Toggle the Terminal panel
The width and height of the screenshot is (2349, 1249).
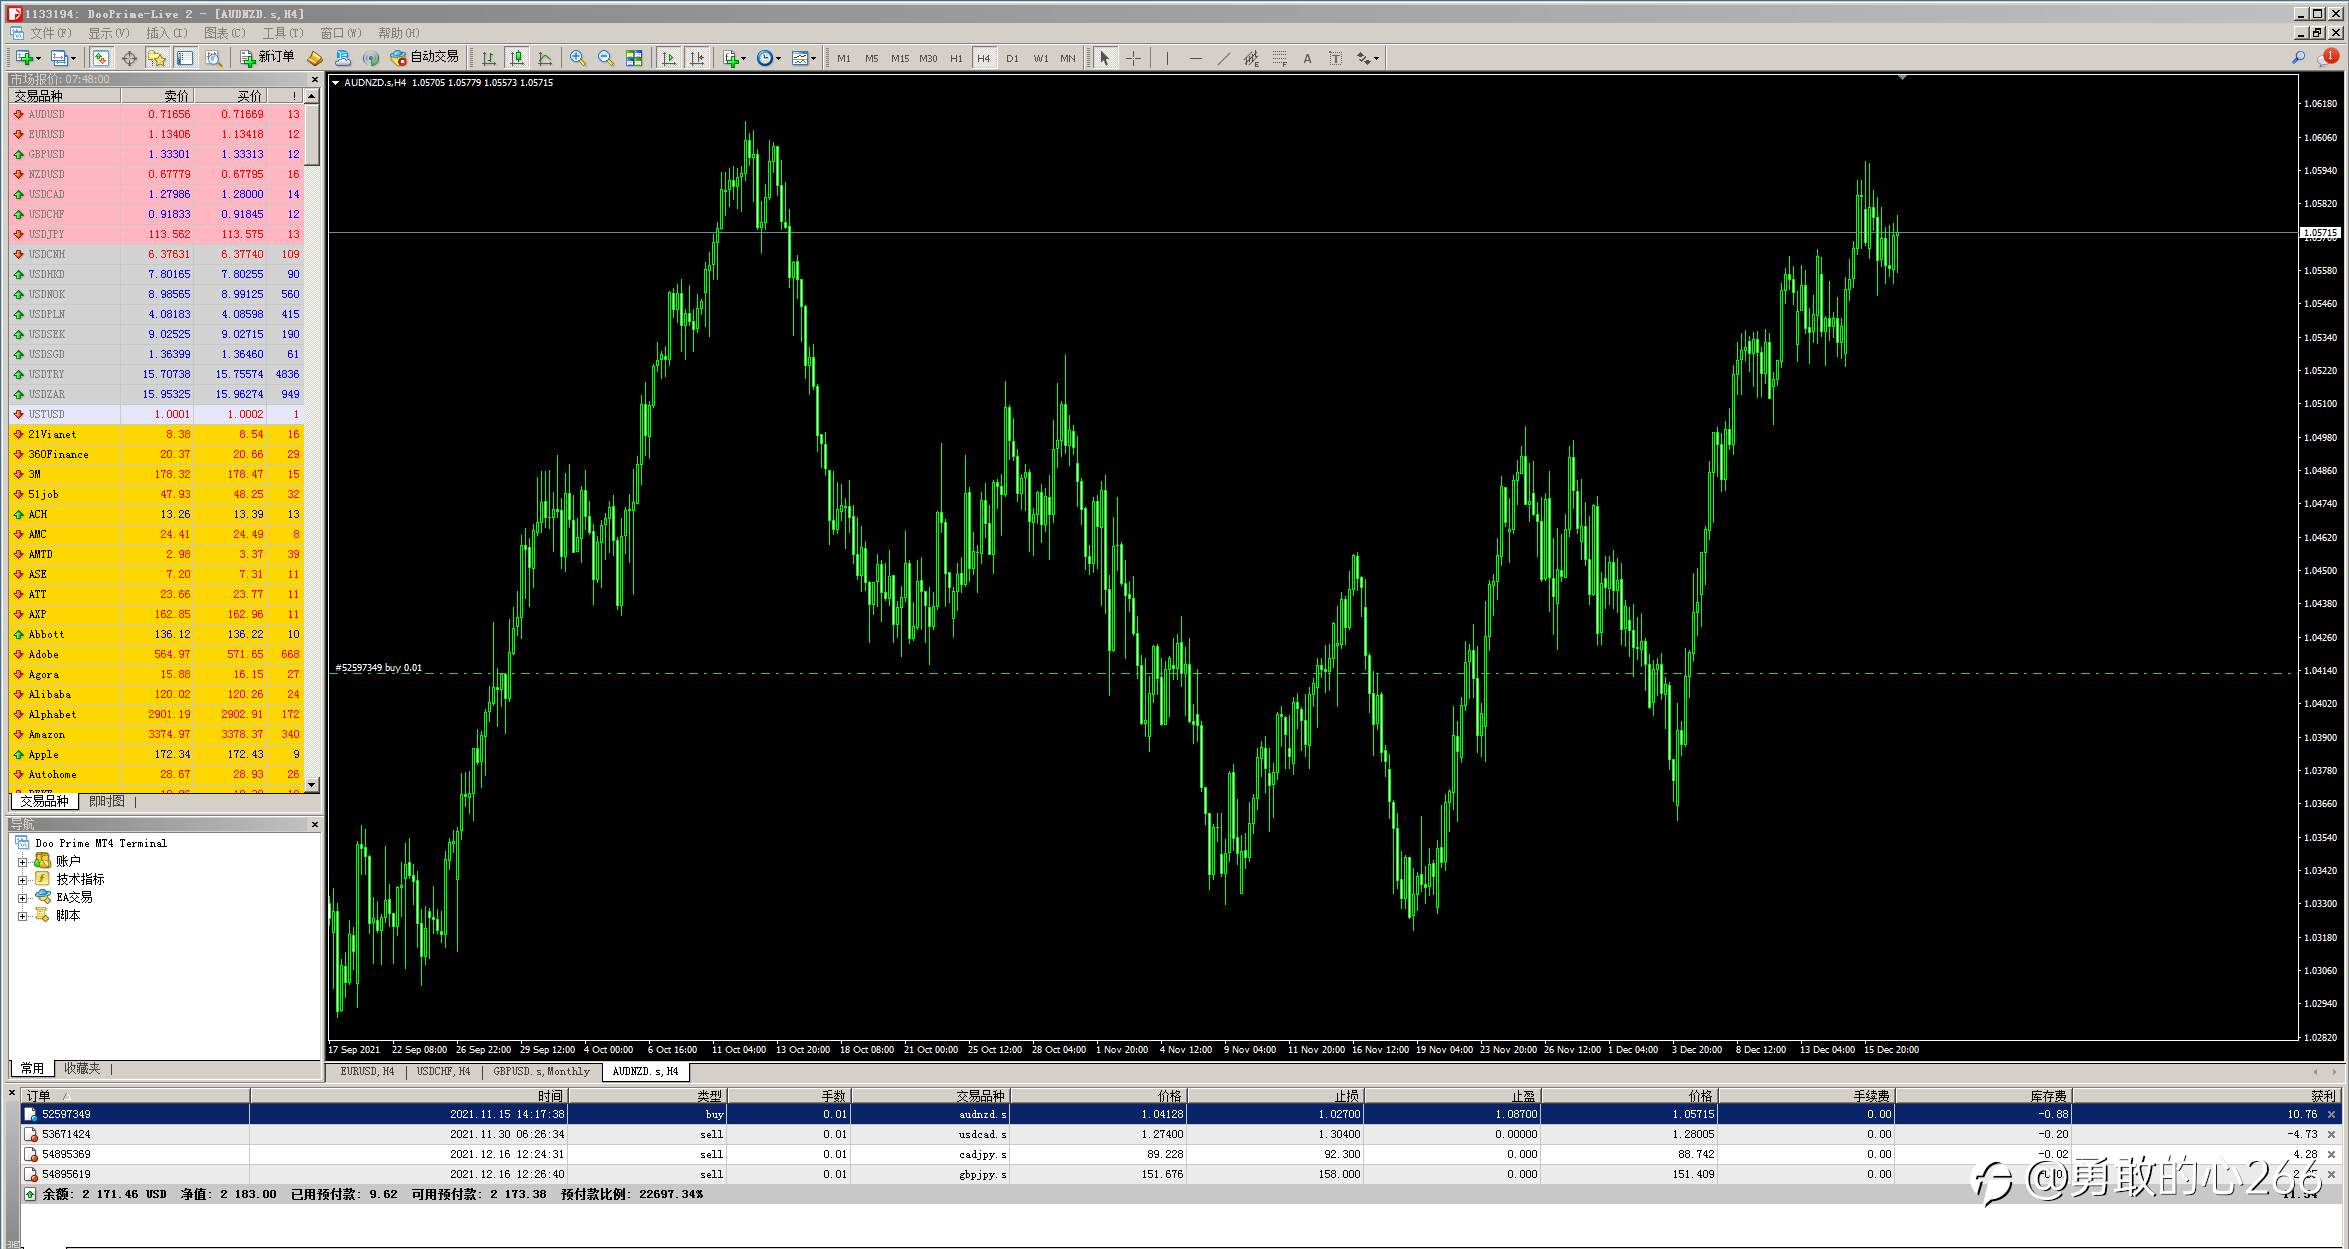click(x=185, y=58)
